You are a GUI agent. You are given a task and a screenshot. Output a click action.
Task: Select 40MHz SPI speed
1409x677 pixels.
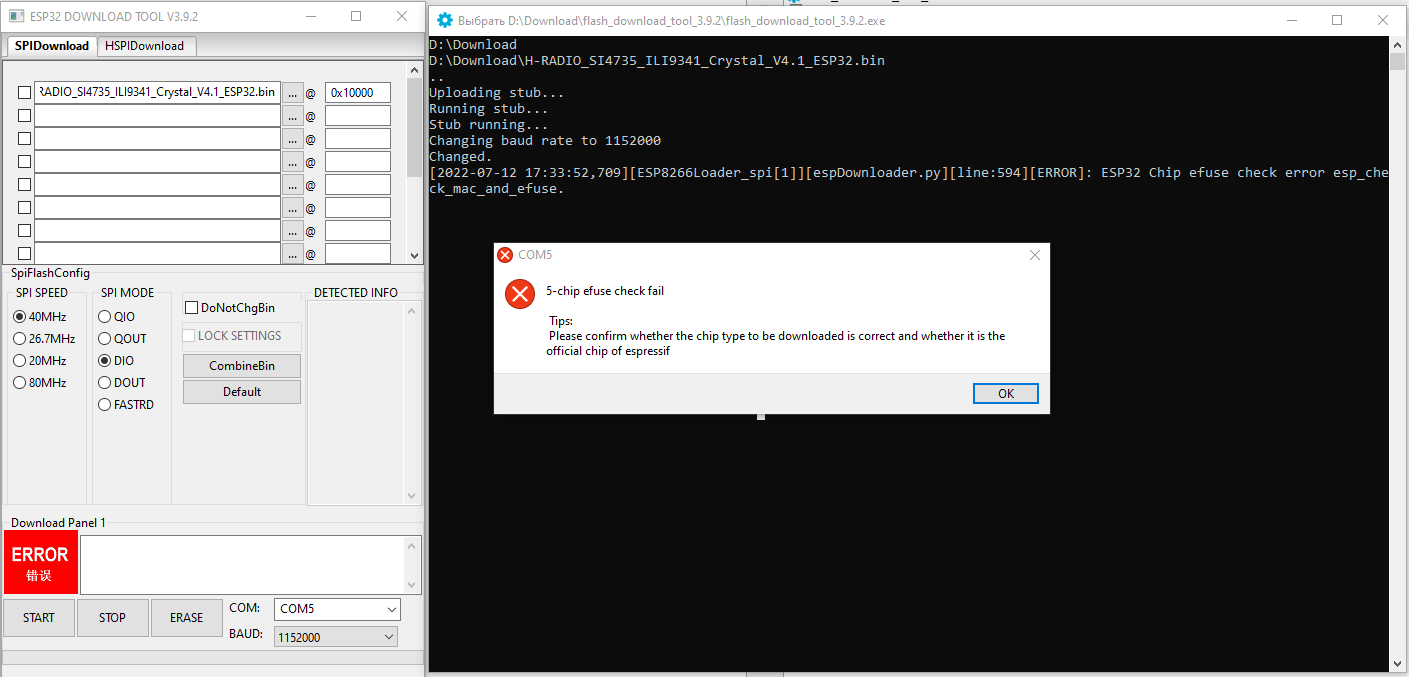pyautogui.click(x=20, y=316)
